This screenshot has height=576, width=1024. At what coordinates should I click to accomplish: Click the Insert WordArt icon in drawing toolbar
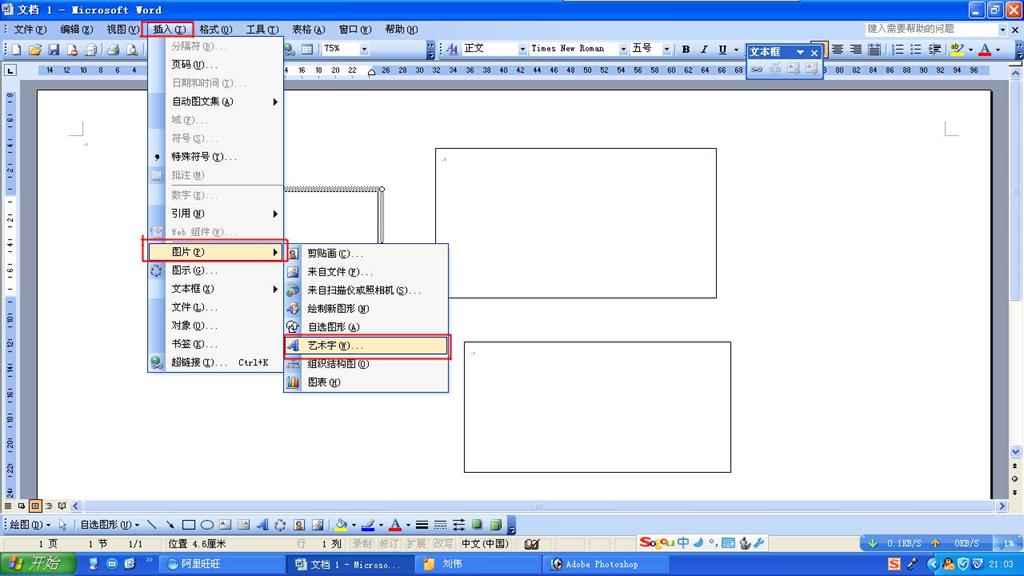pyautogui.click(x=262, y=525)
